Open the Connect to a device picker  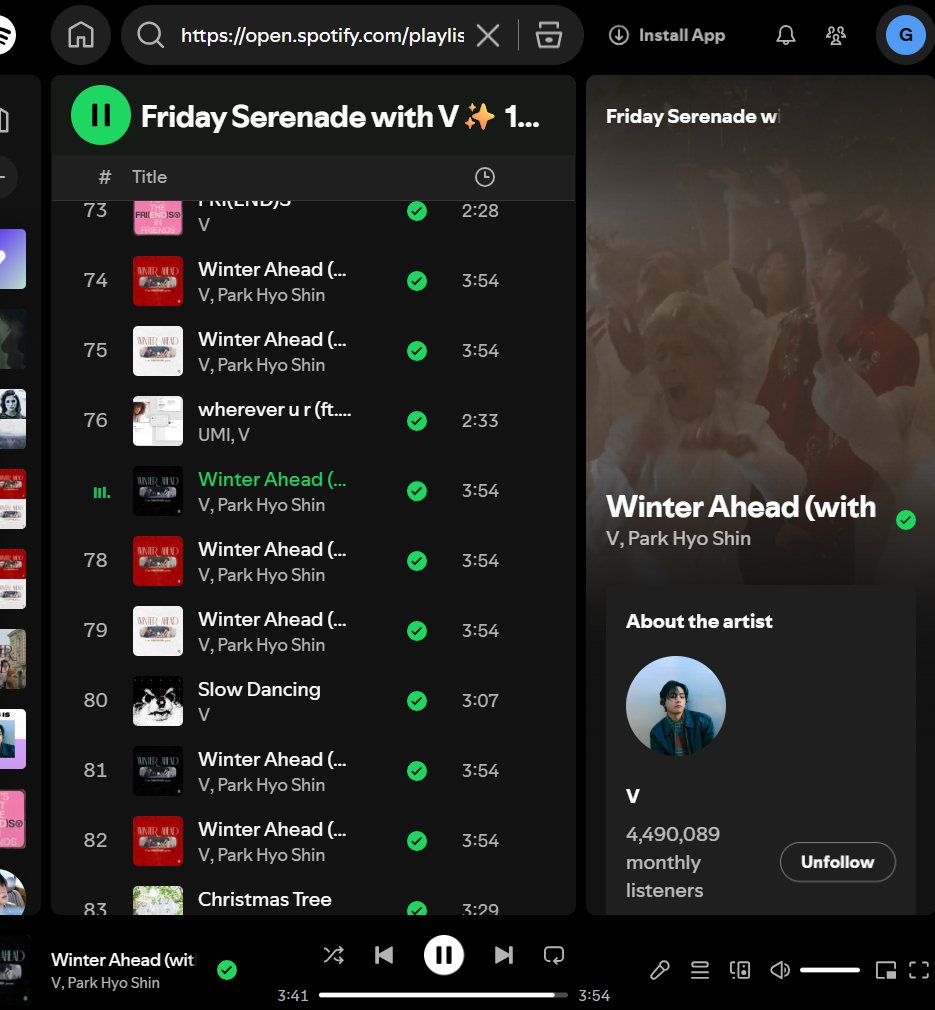coord(740,969)
